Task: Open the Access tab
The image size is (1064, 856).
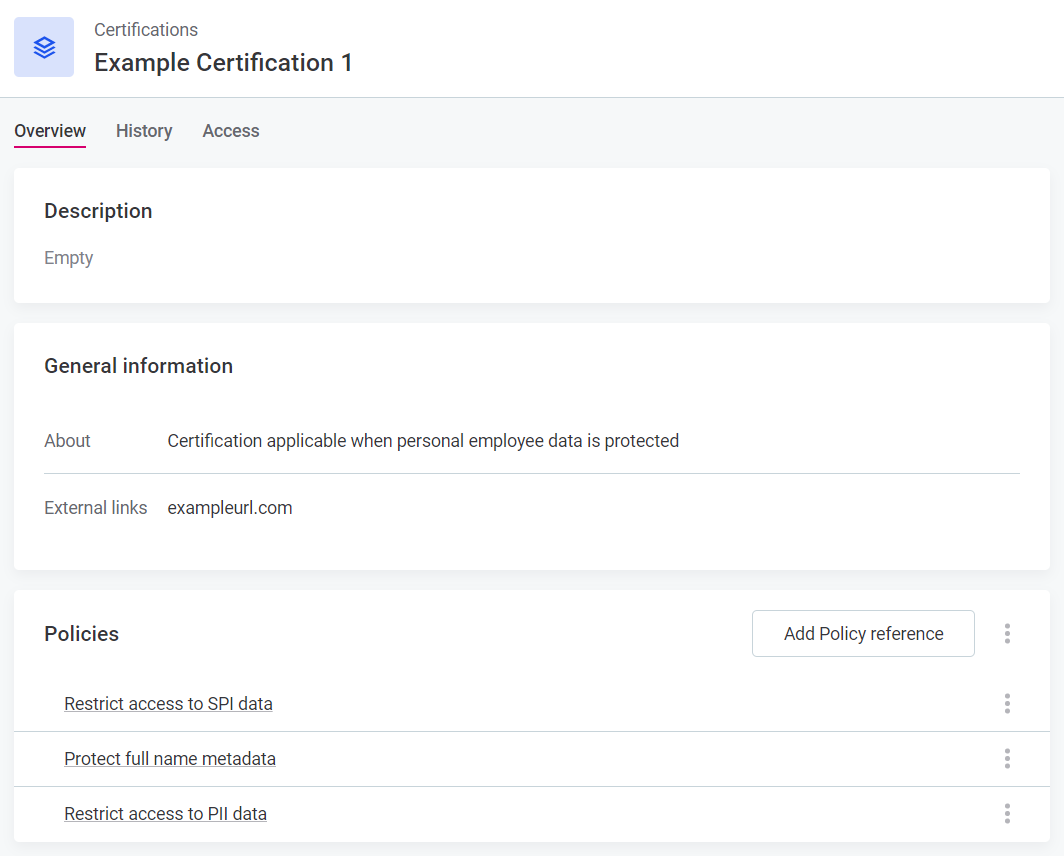Action: (230, 131)
